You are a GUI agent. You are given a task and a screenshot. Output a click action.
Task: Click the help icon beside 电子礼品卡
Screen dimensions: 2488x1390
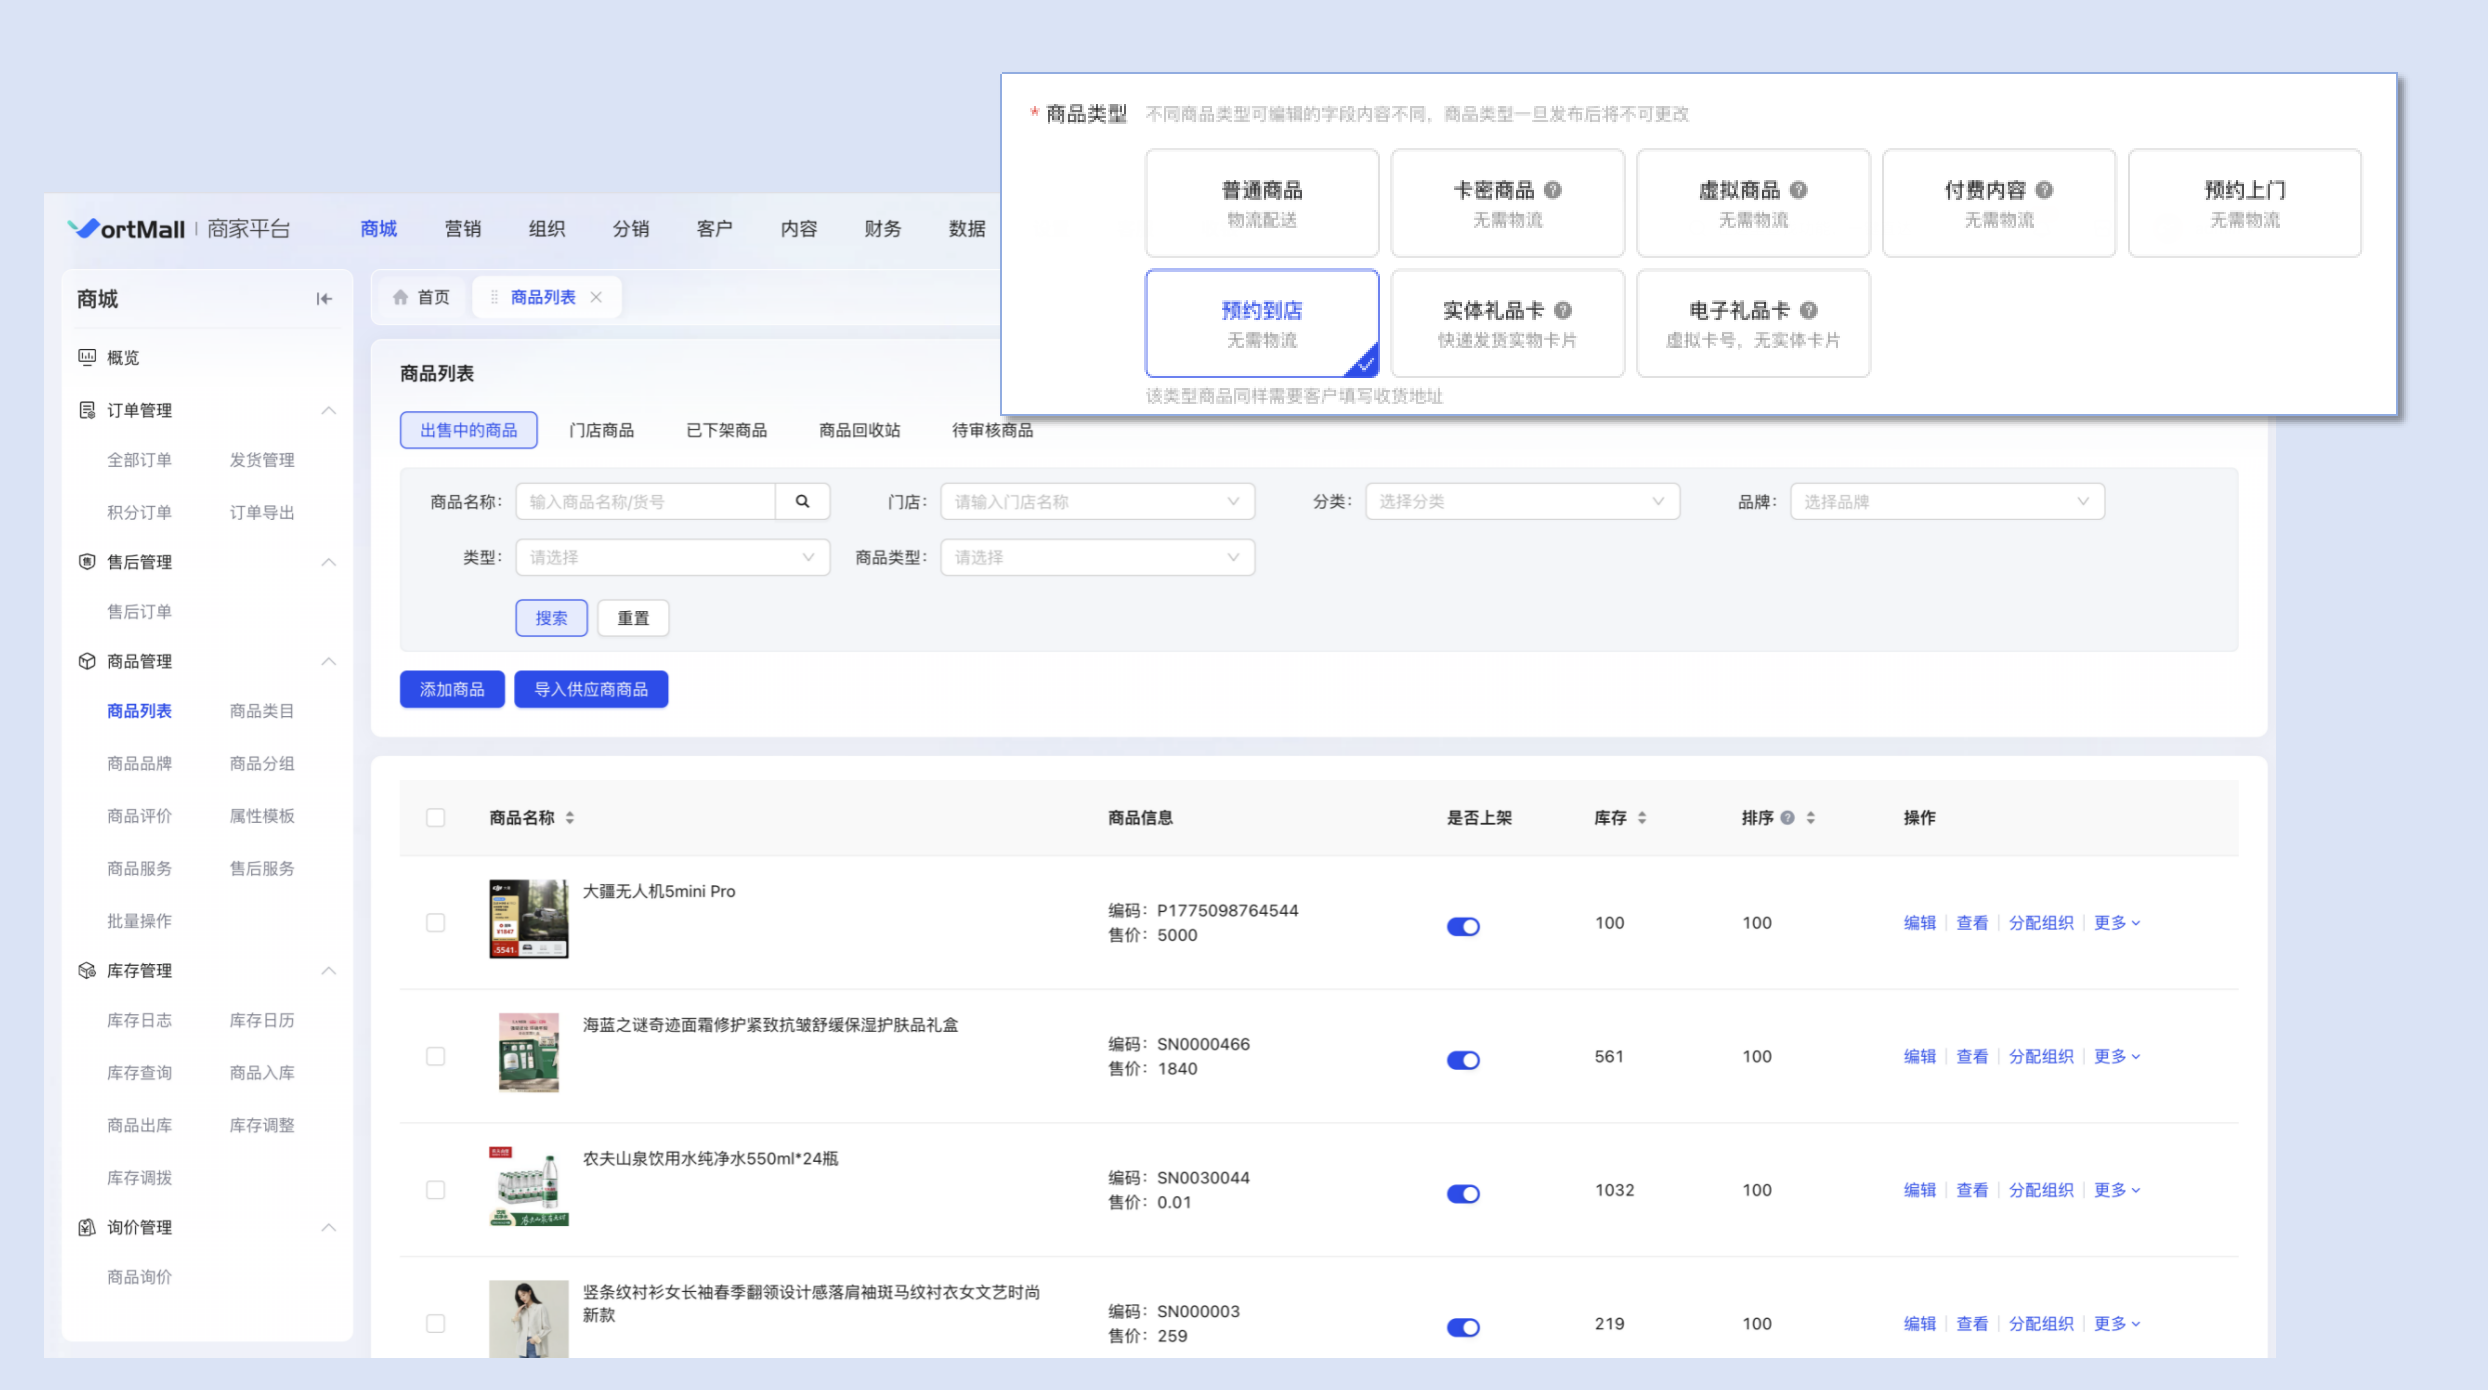coord(1809,311)
